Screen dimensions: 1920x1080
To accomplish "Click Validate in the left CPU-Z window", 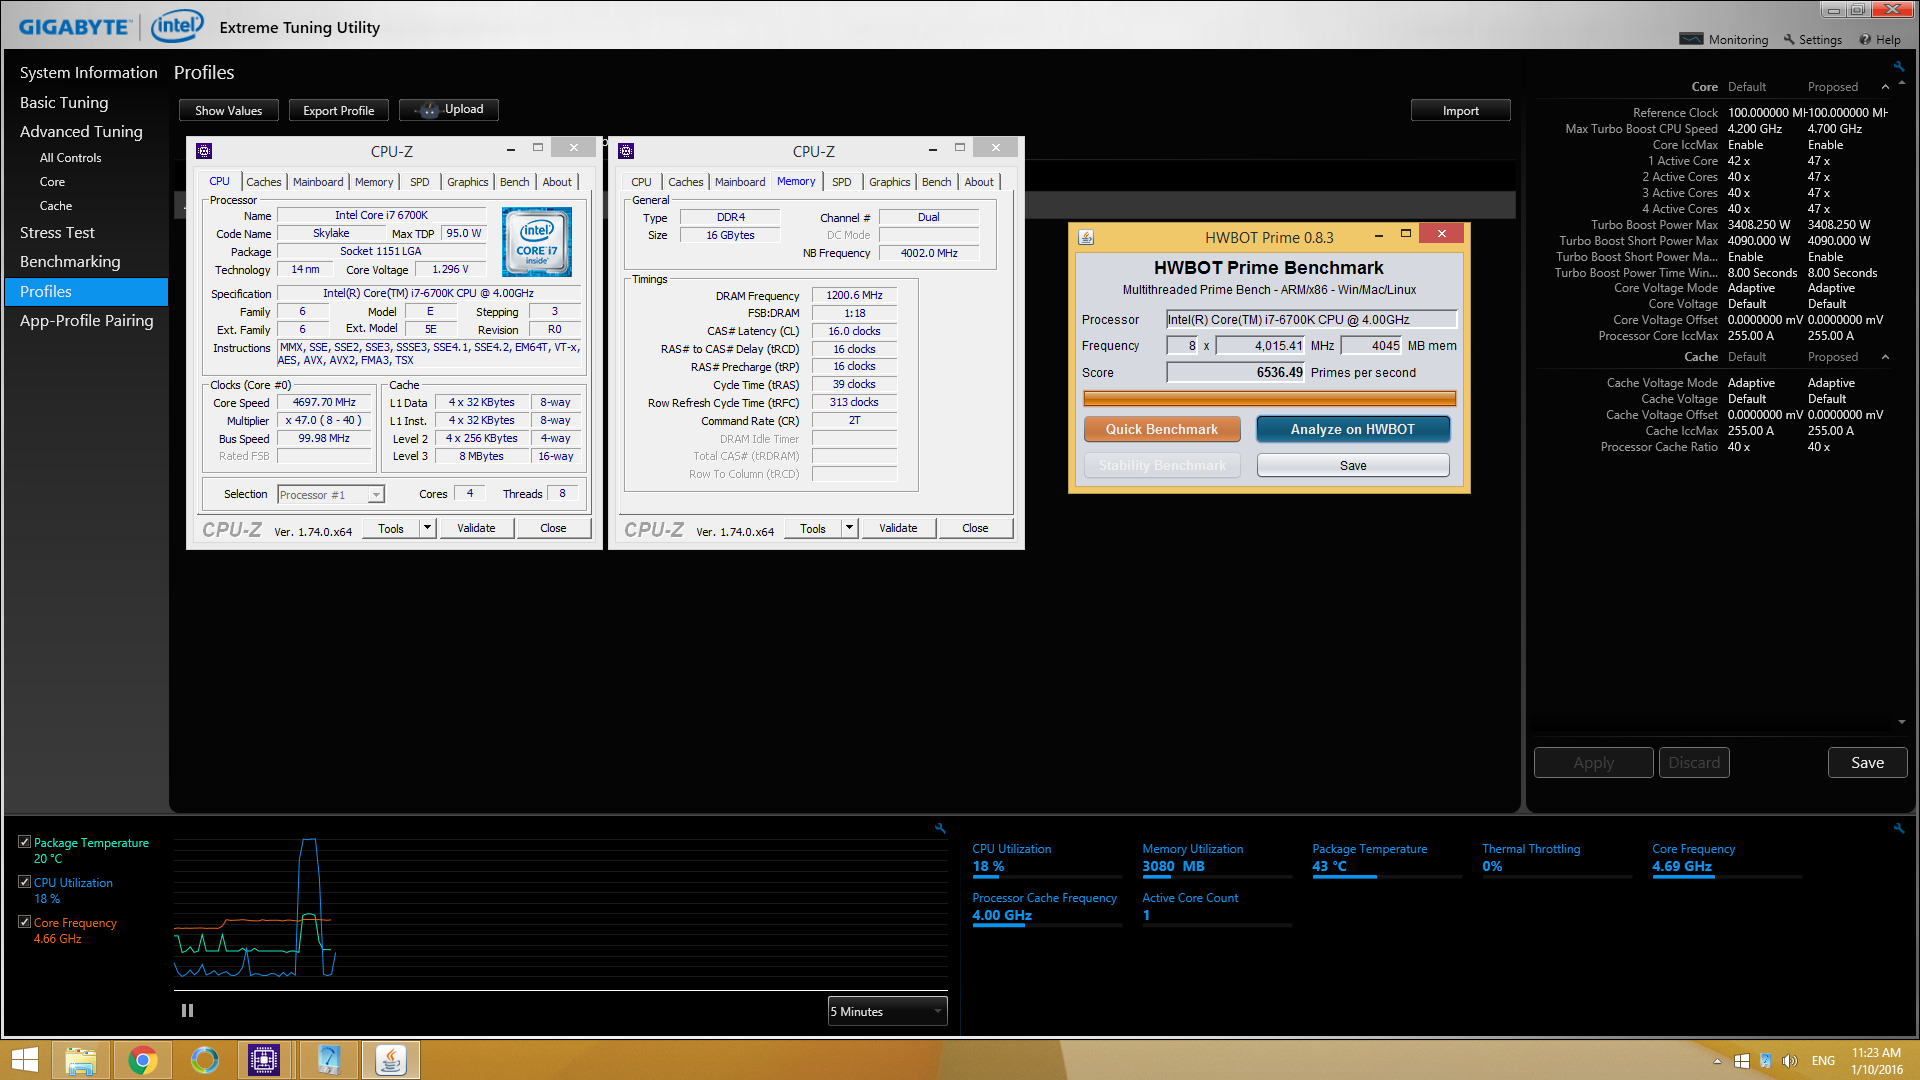I will tap(476, 528).
